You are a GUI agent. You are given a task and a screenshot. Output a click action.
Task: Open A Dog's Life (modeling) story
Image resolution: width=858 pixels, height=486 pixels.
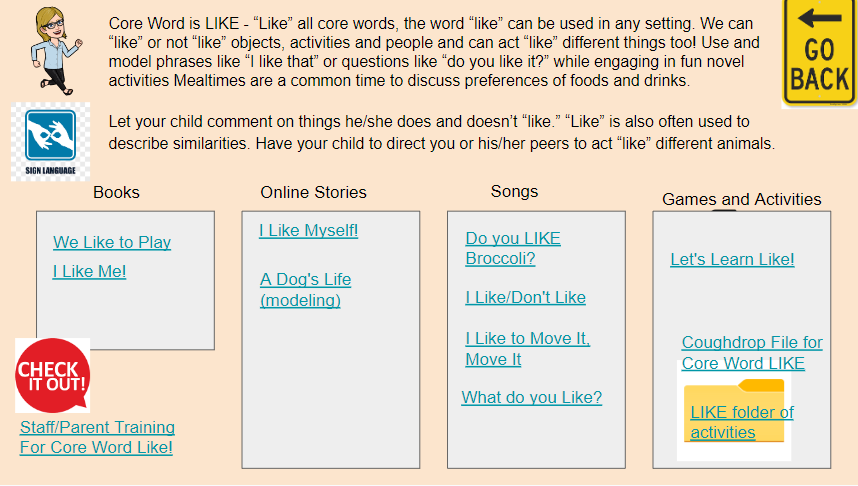[x=306, y=290]
